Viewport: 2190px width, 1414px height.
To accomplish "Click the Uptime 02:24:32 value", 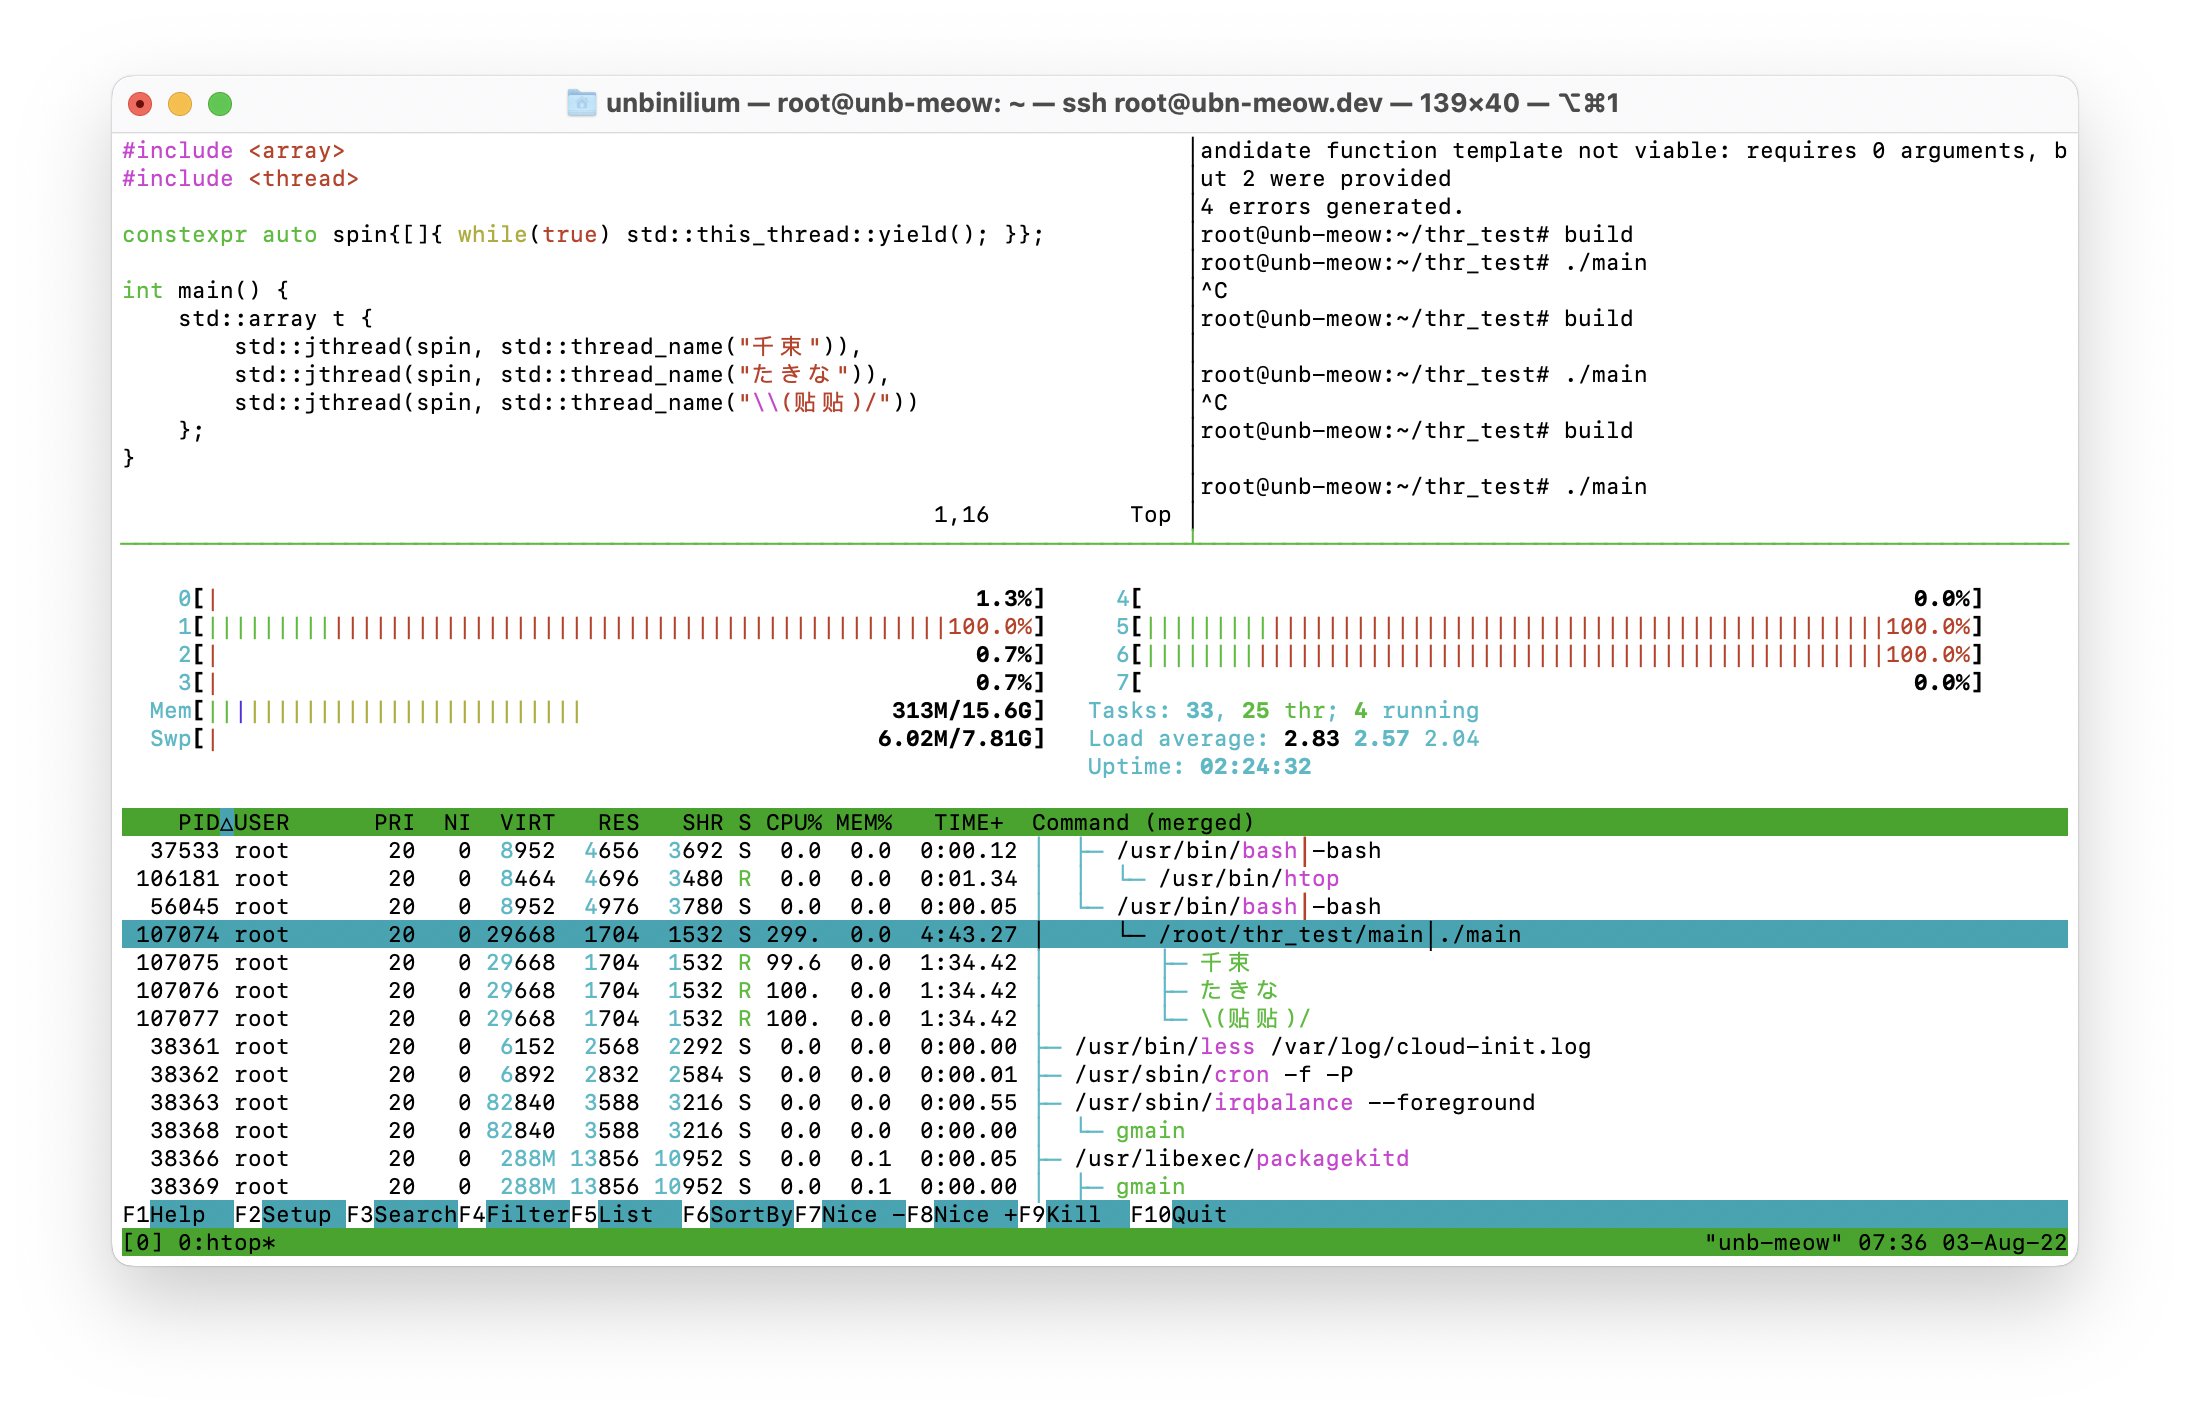I will coord(1255,766).
